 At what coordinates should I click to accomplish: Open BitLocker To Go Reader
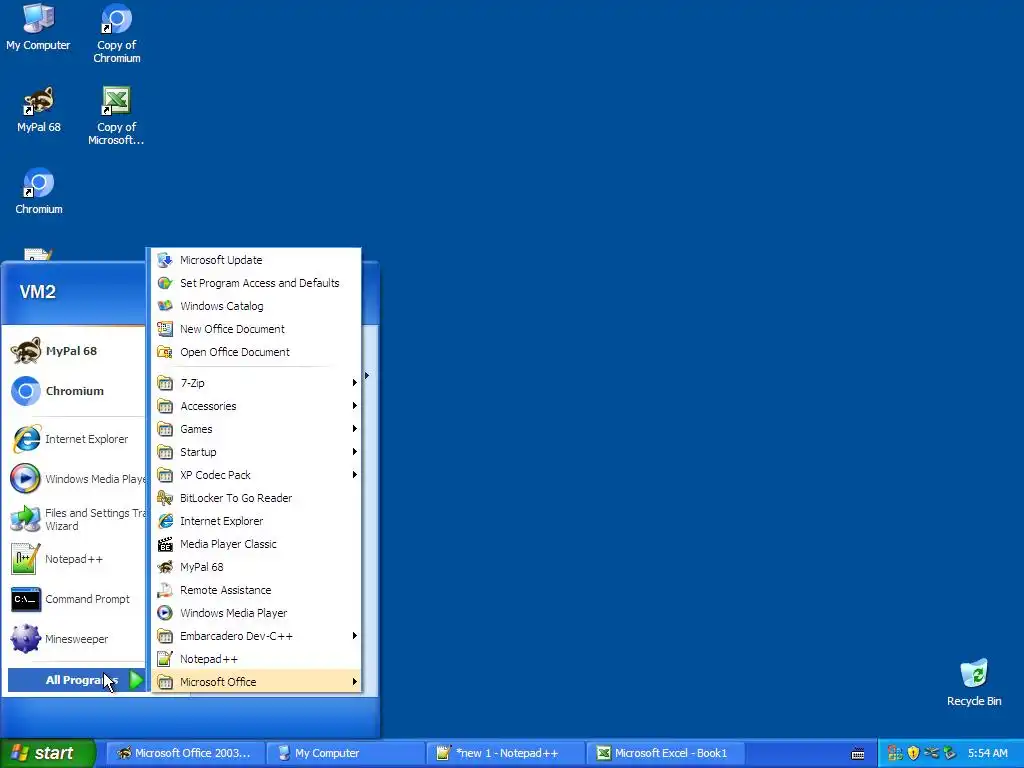click(257, 498)
